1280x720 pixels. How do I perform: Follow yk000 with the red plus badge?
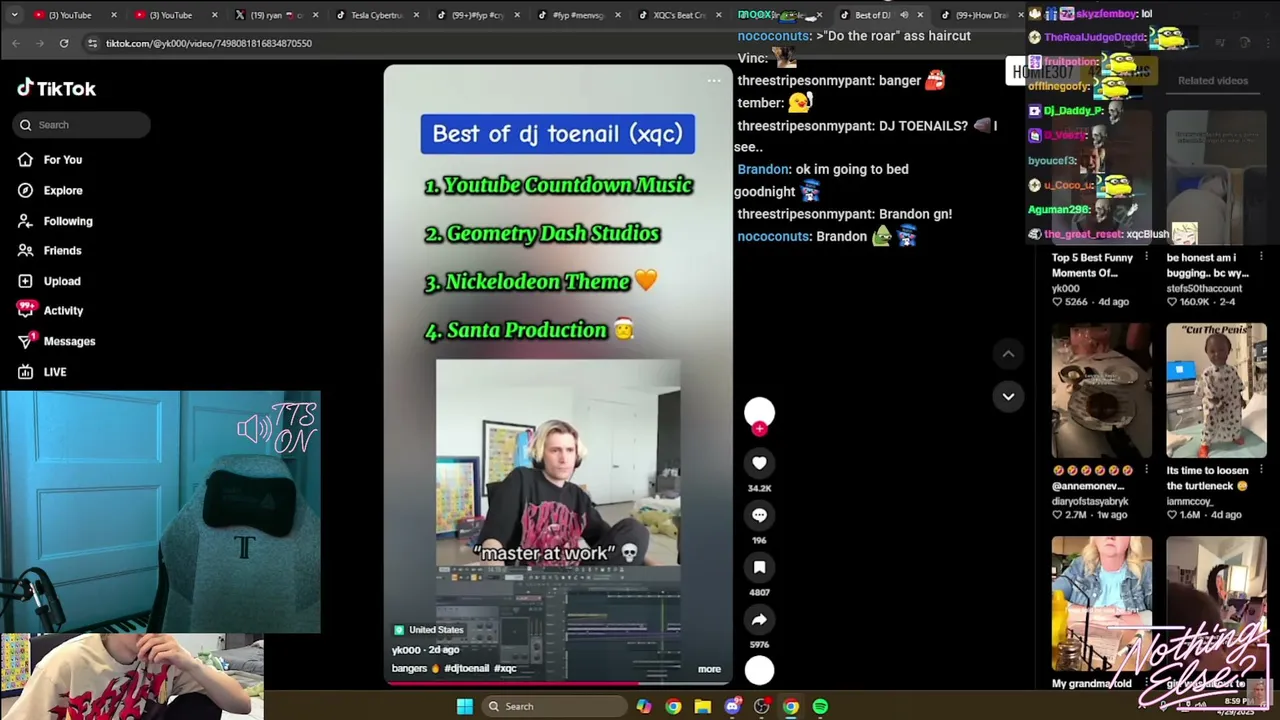click(759, 429)
